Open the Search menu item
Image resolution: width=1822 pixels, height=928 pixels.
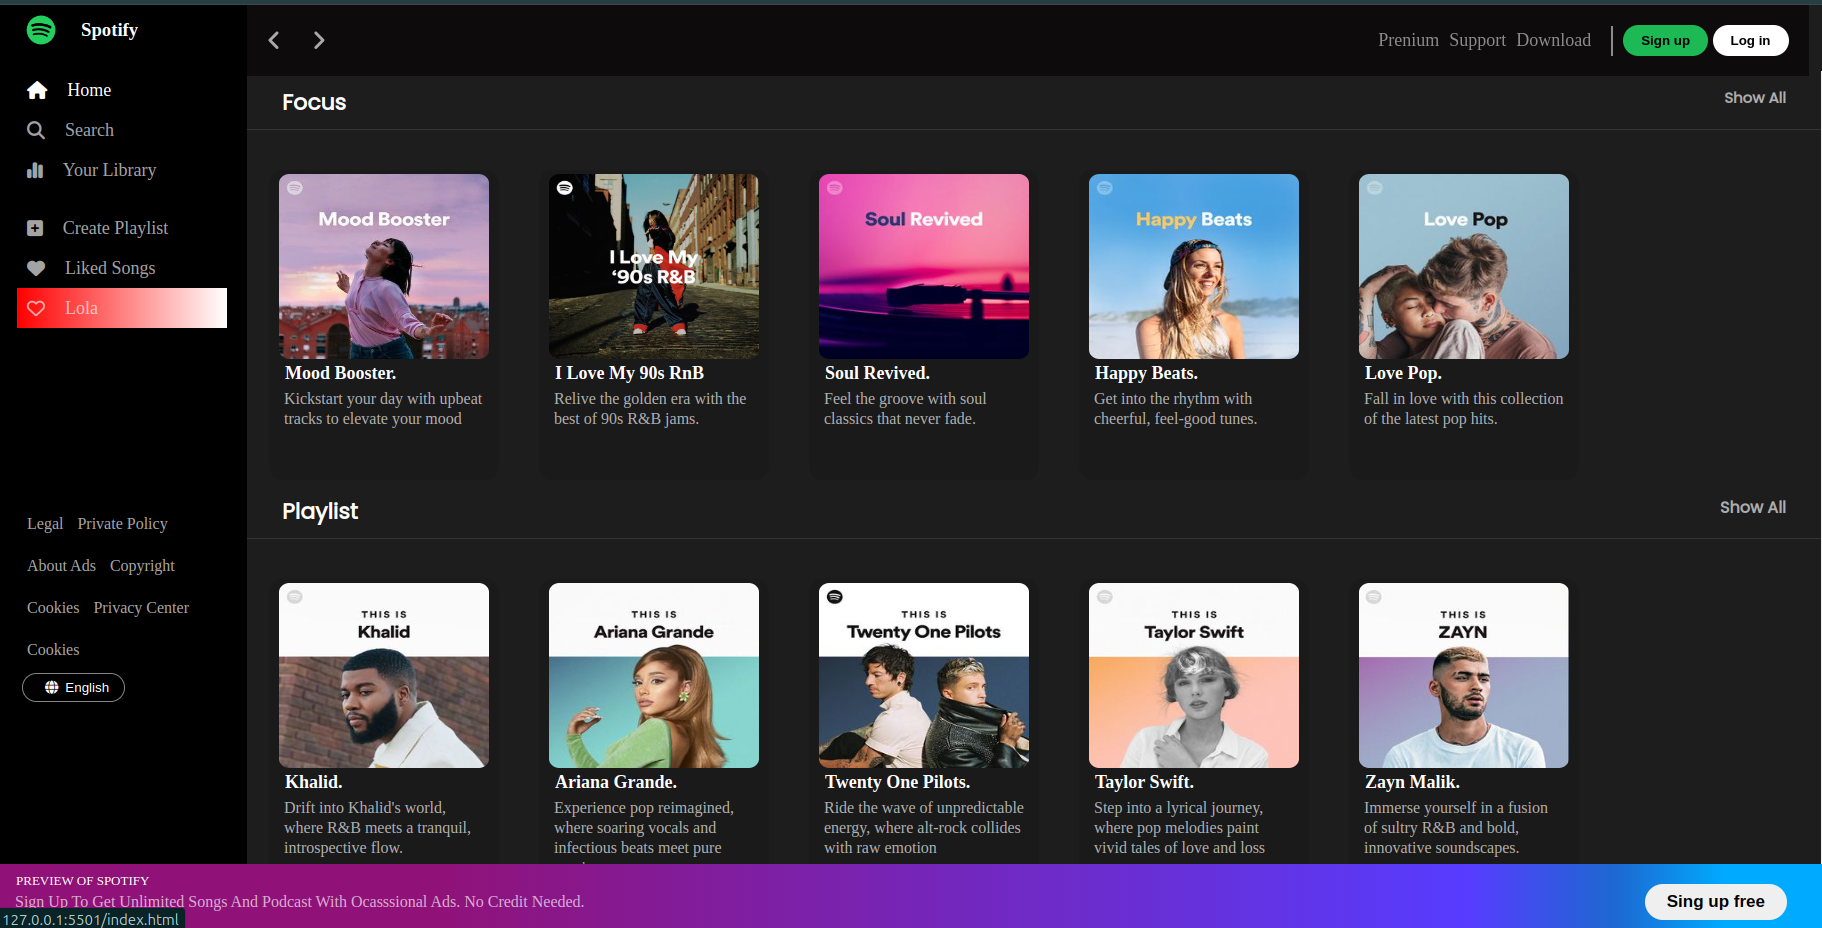point(89,130)
